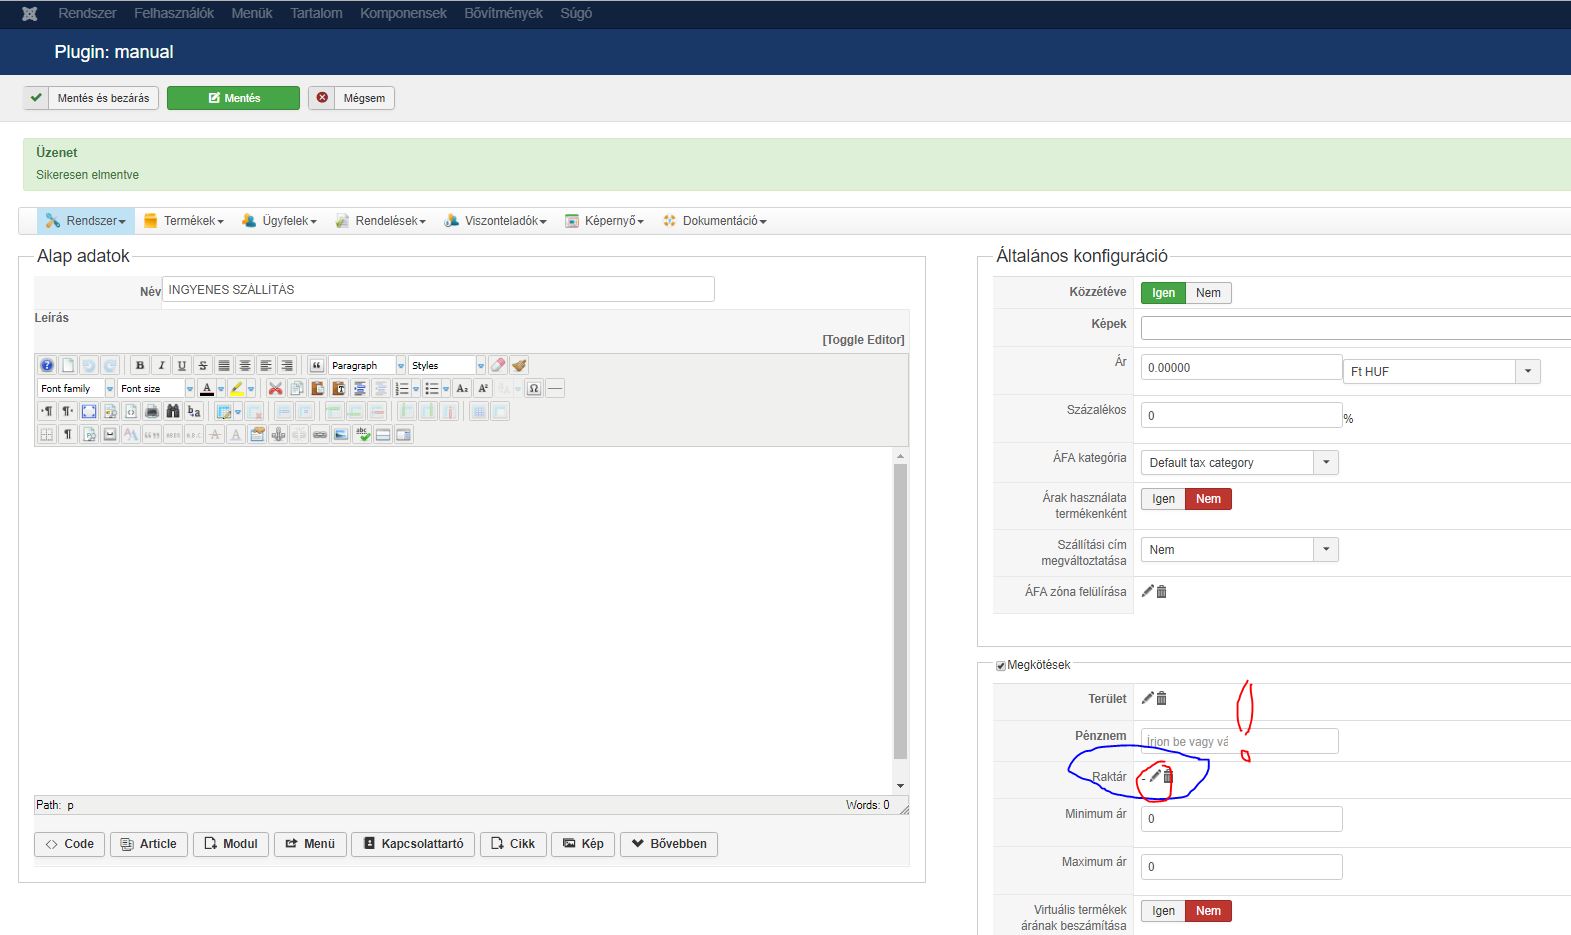Set Árak használata termékenként to Igen

click(1163, 499)
